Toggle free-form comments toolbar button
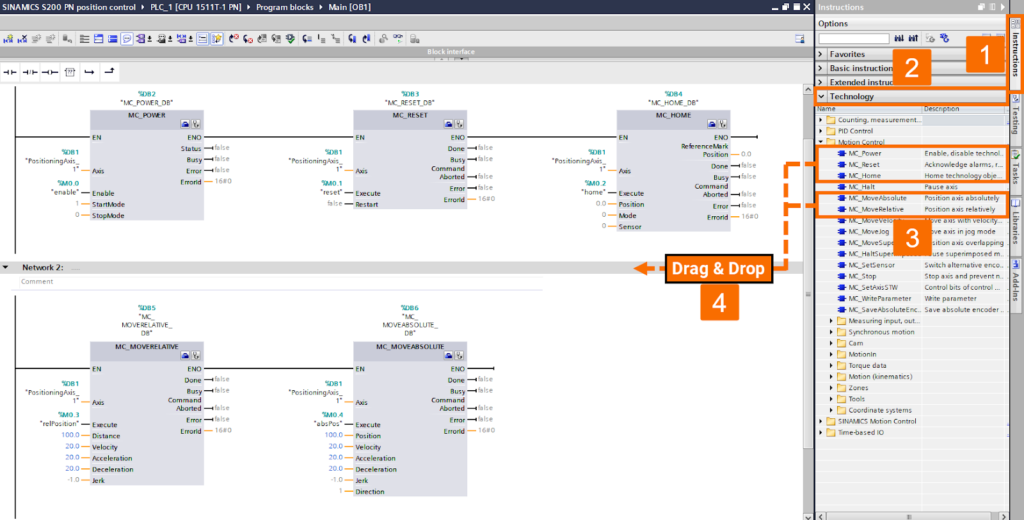 (x=127, y=39)
